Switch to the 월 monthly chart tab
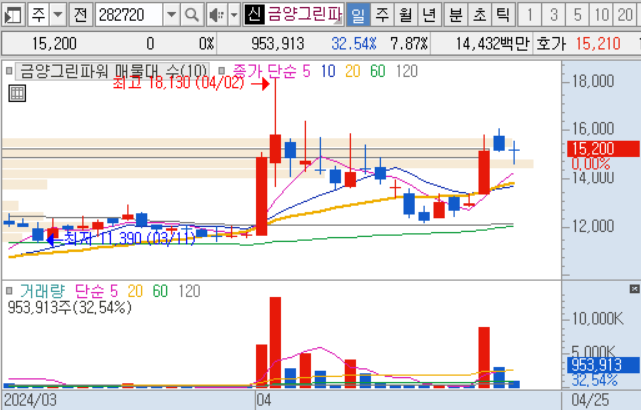Screen dimensions: 641x410 (406, 15)
